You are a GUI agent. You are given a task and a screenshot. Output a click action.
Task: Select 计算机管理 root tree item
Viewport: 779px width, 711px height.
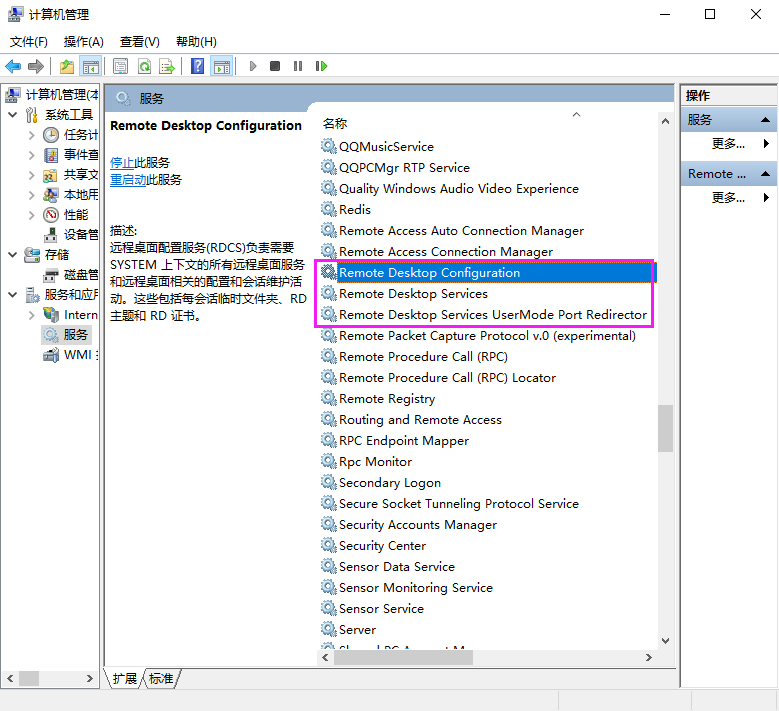[52, 94]
